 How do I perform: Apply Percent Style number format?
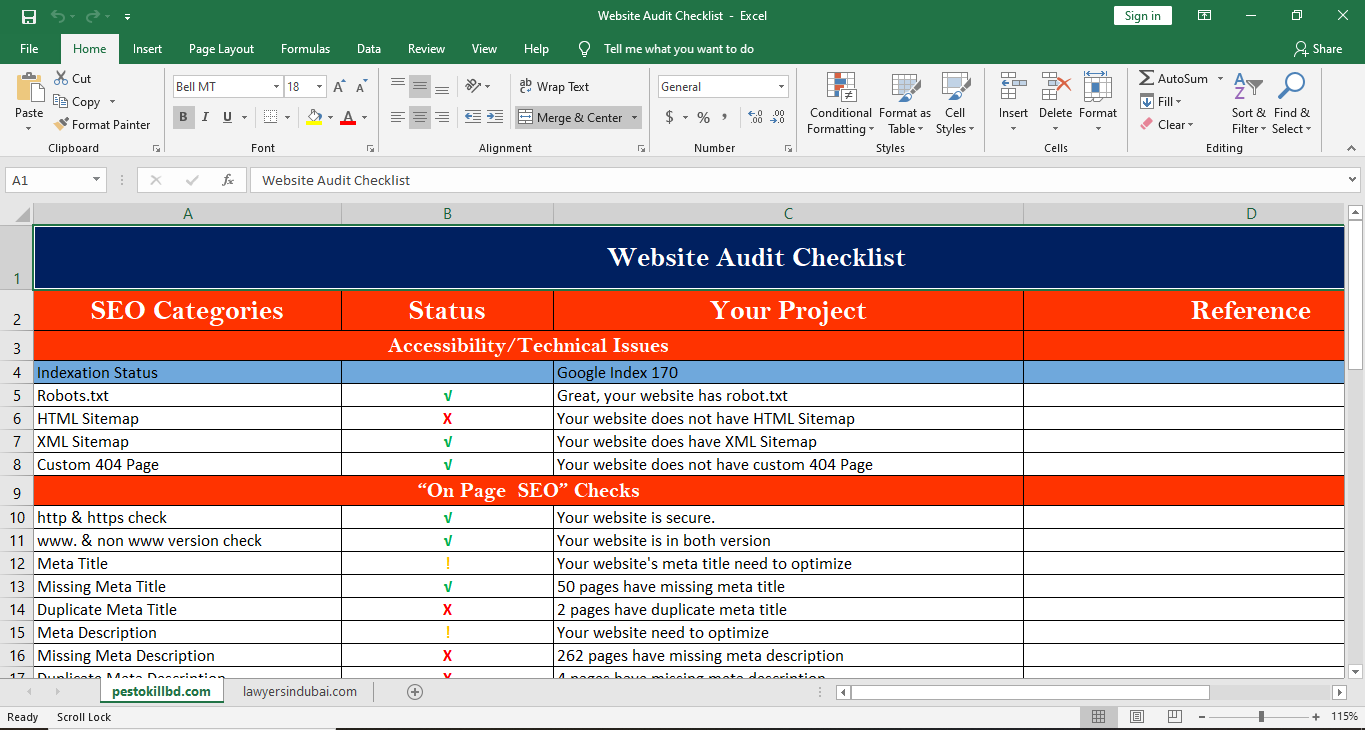pyautogui.click(x=703, y=118)
